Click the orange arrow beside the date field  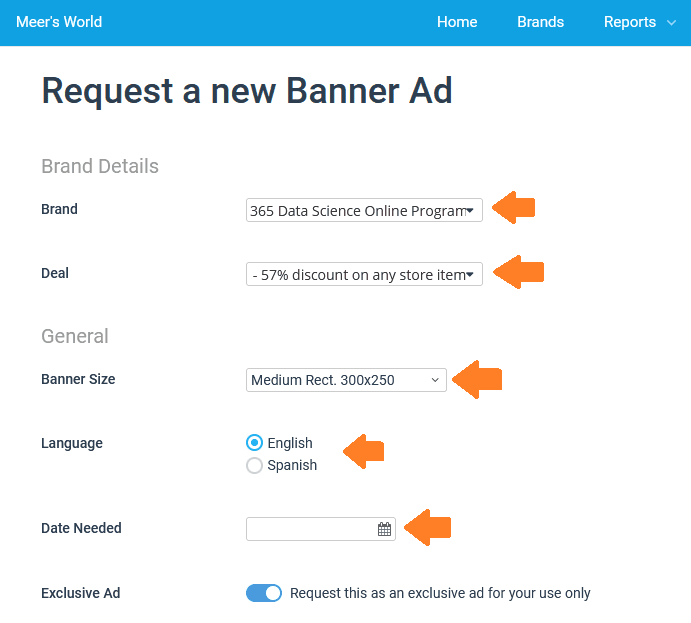coord(426,527)
